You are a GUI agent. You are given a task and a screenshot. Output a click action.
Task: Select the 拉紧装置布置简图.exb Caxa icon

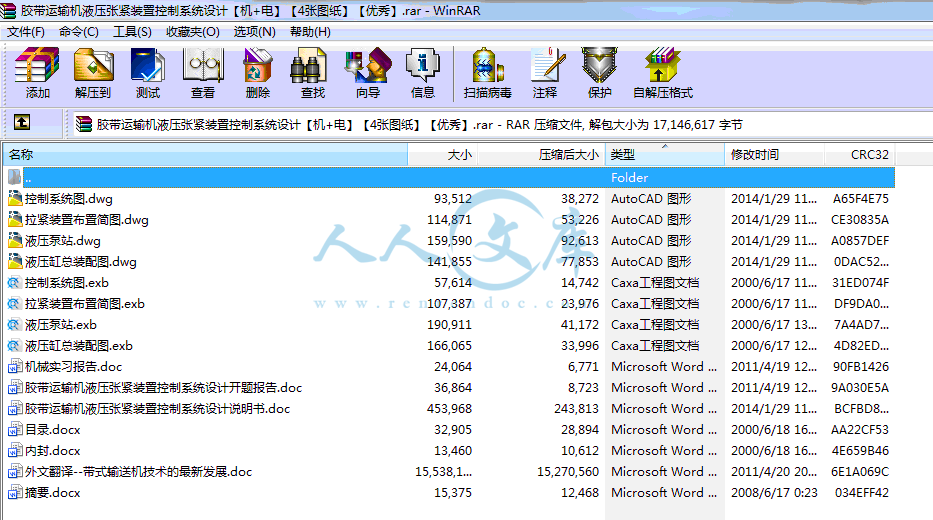15,303
